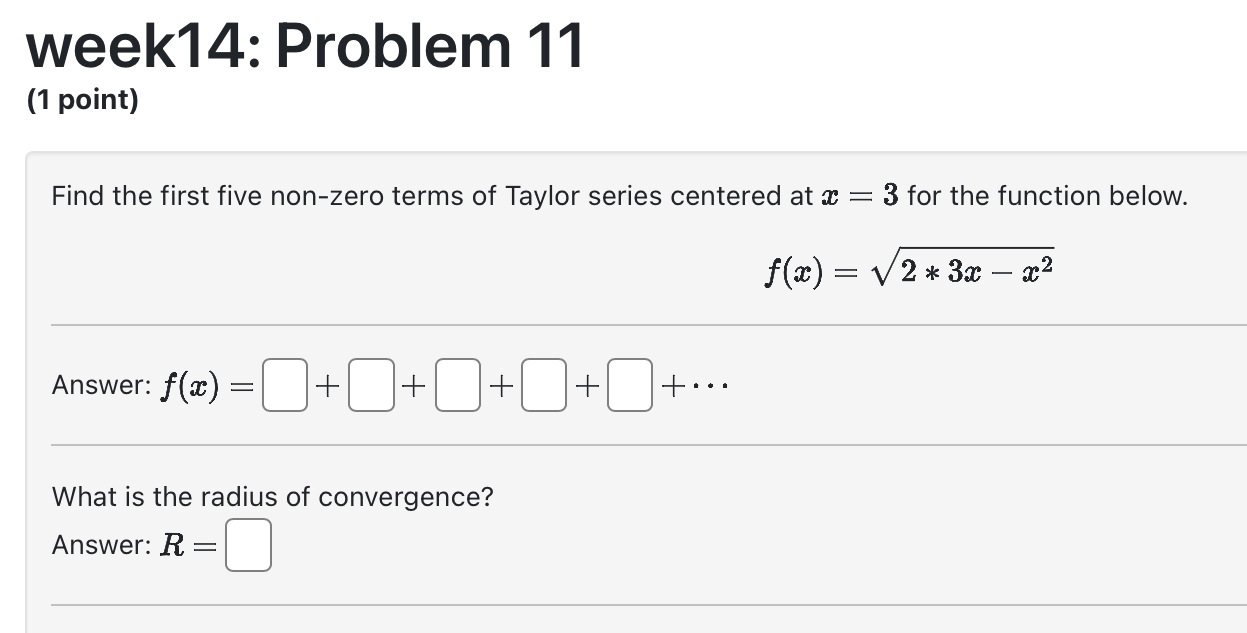This screenshot has width=1247, height=633.
Task: Click the radius of convergence answer box
Action: [x=247, y=545]
